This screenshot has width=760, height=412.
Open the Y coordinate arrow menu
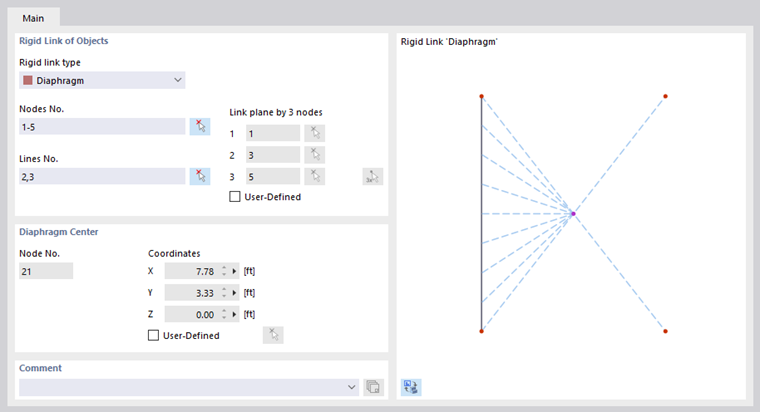coord(234,293)
